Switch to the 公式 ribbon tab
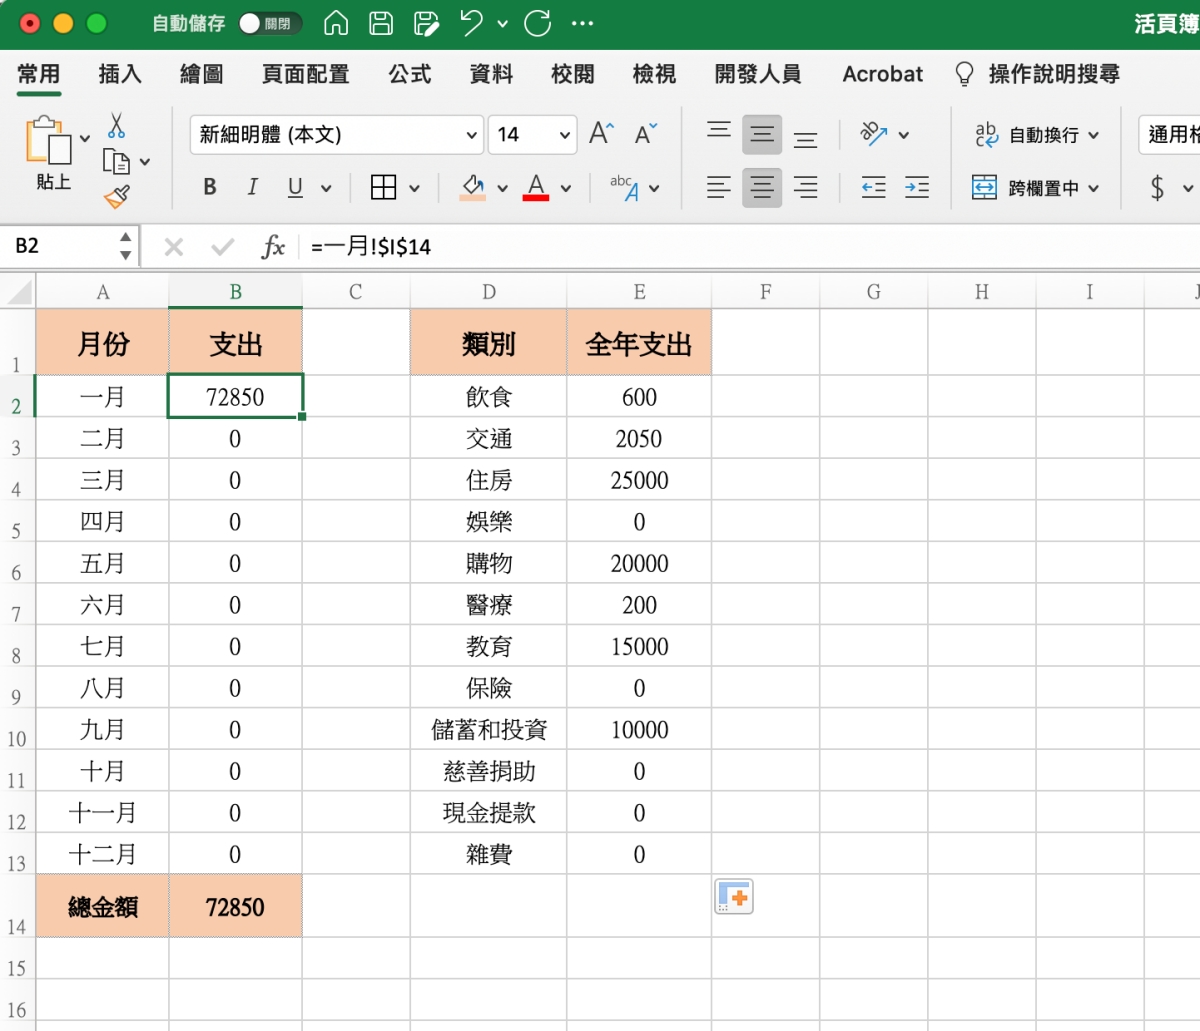This screenshot has width=1200, height=1031. 410,74
